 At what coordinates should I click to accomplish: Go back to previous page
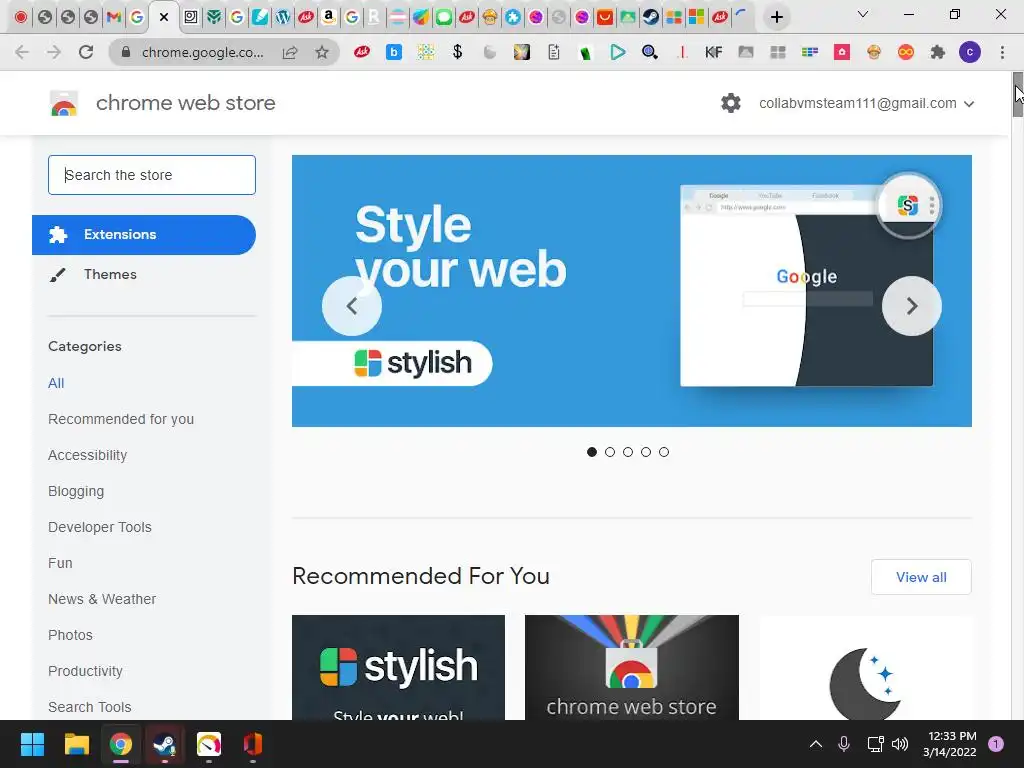pos(22,52)
